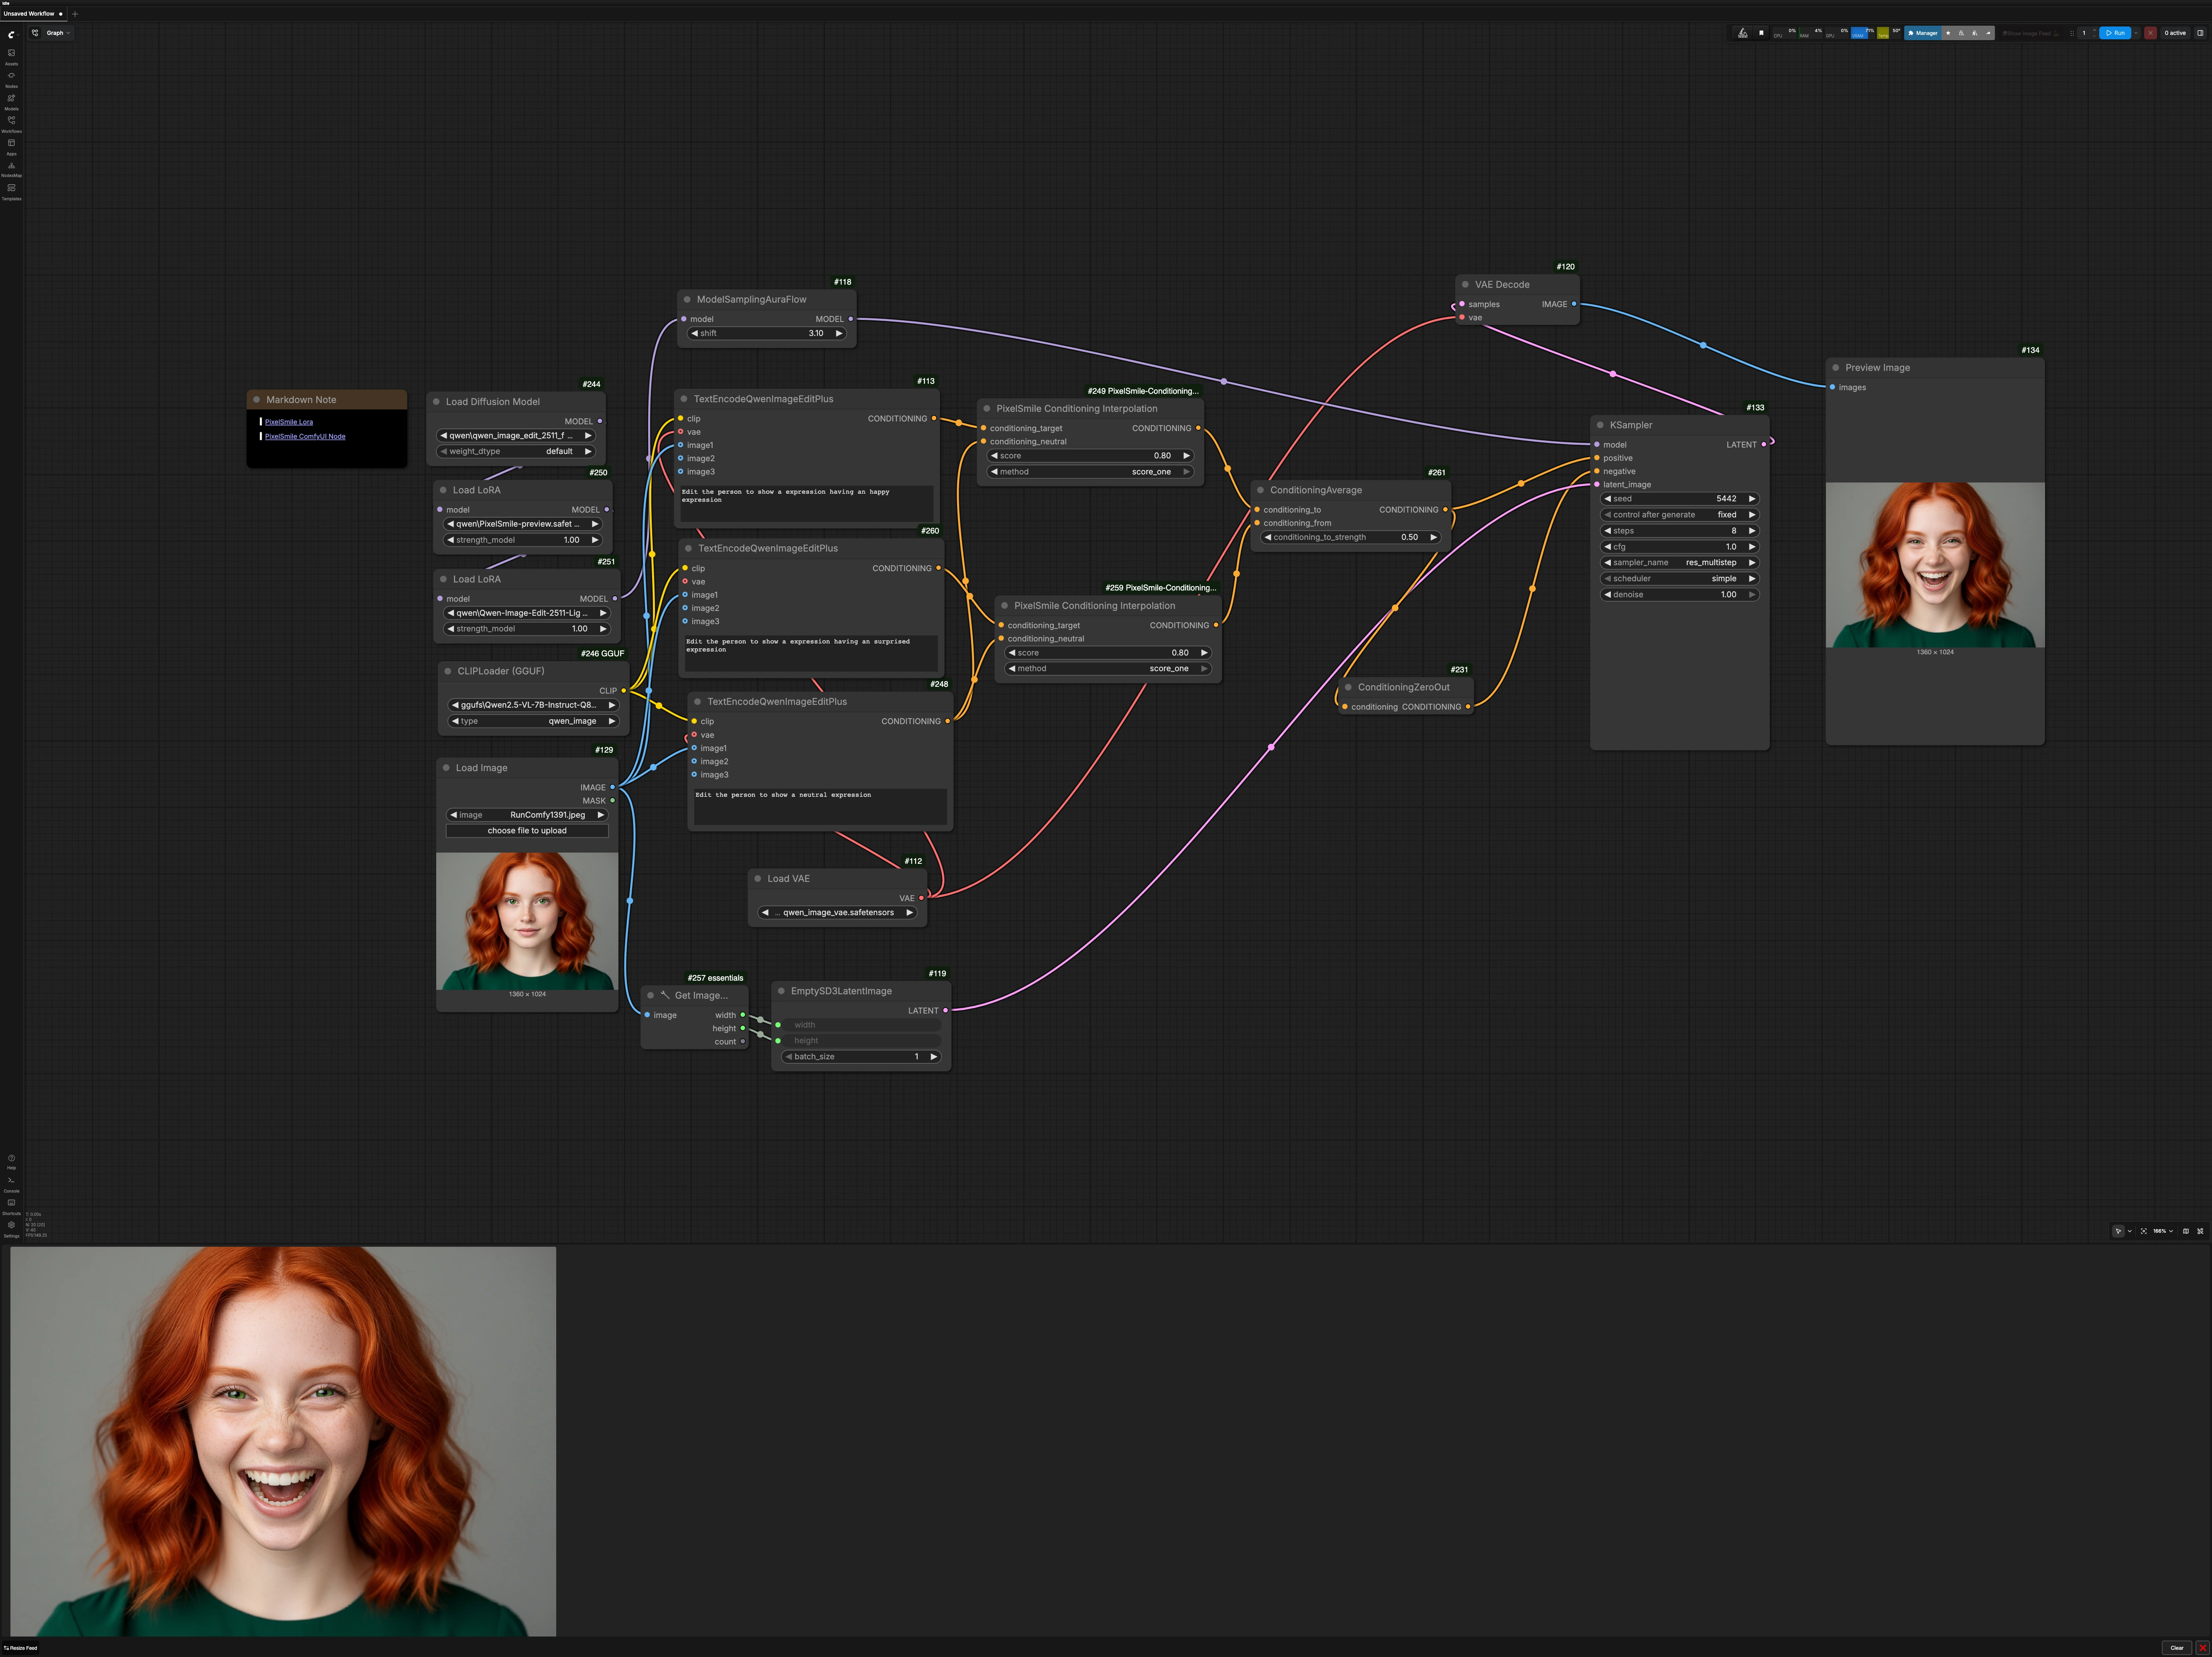Collapse the Load Diffusion Model node dot

click(436, 401)
